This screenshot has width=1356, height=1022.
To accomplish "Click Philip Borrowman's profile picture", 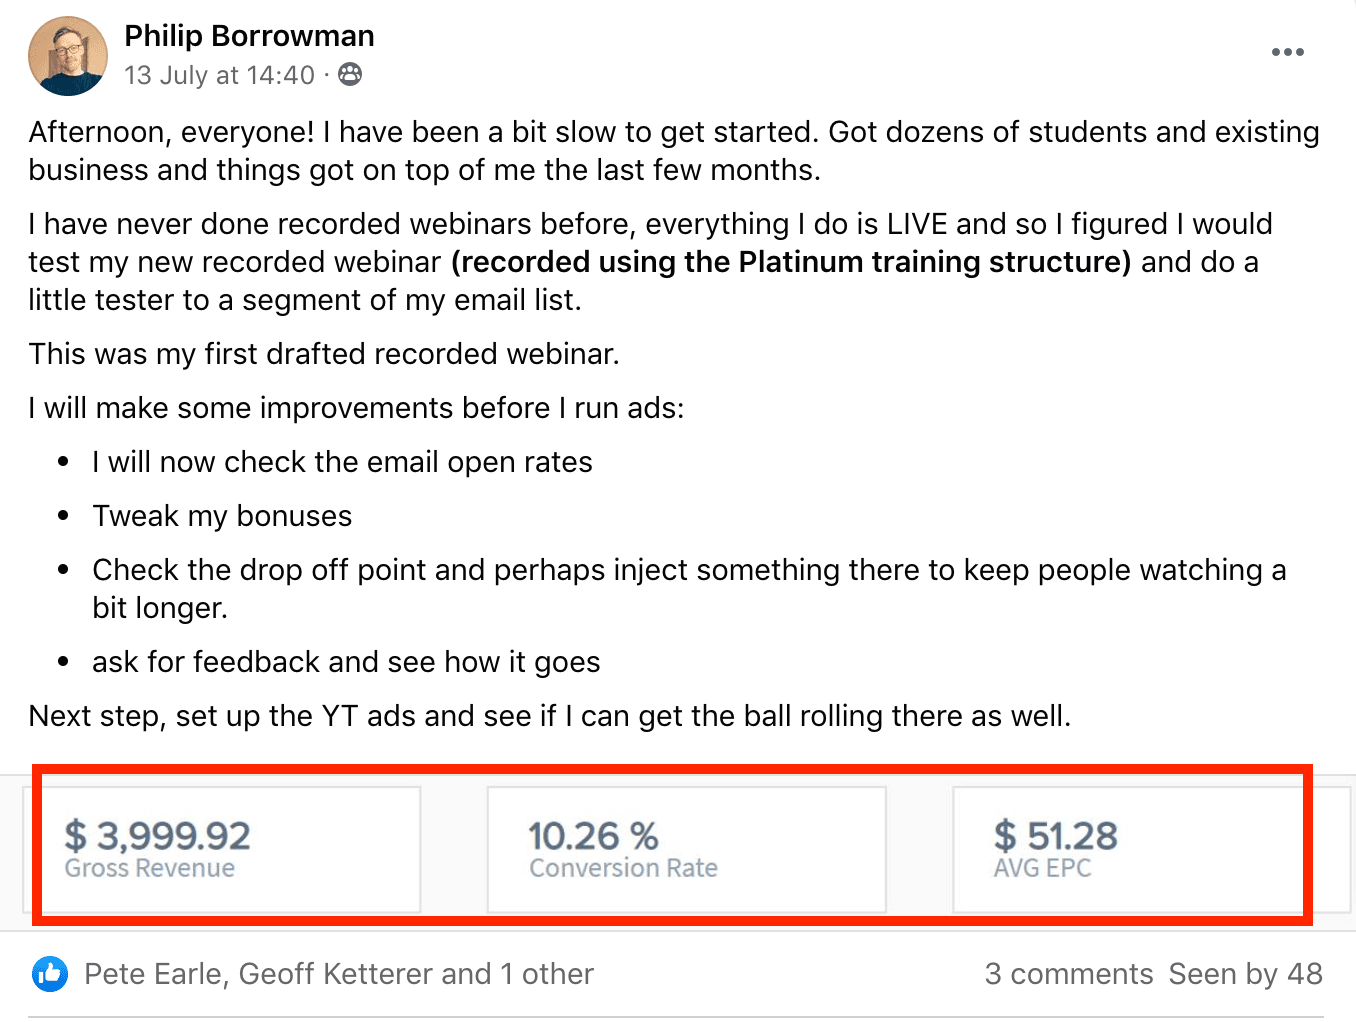I will click(68, 56).
